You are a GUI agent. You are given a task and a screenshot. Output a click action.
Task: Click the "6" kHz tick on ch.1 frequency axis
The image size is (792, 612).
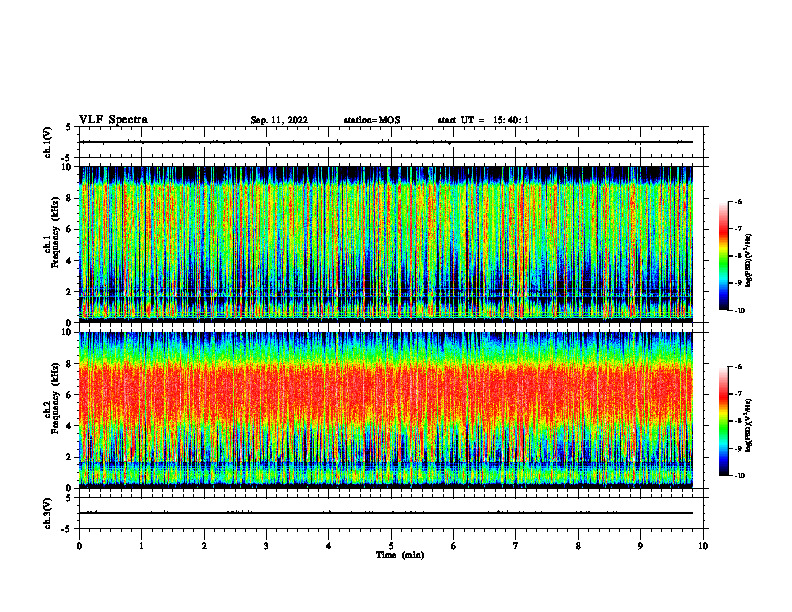pyautogui.click(x=69, y=229)
